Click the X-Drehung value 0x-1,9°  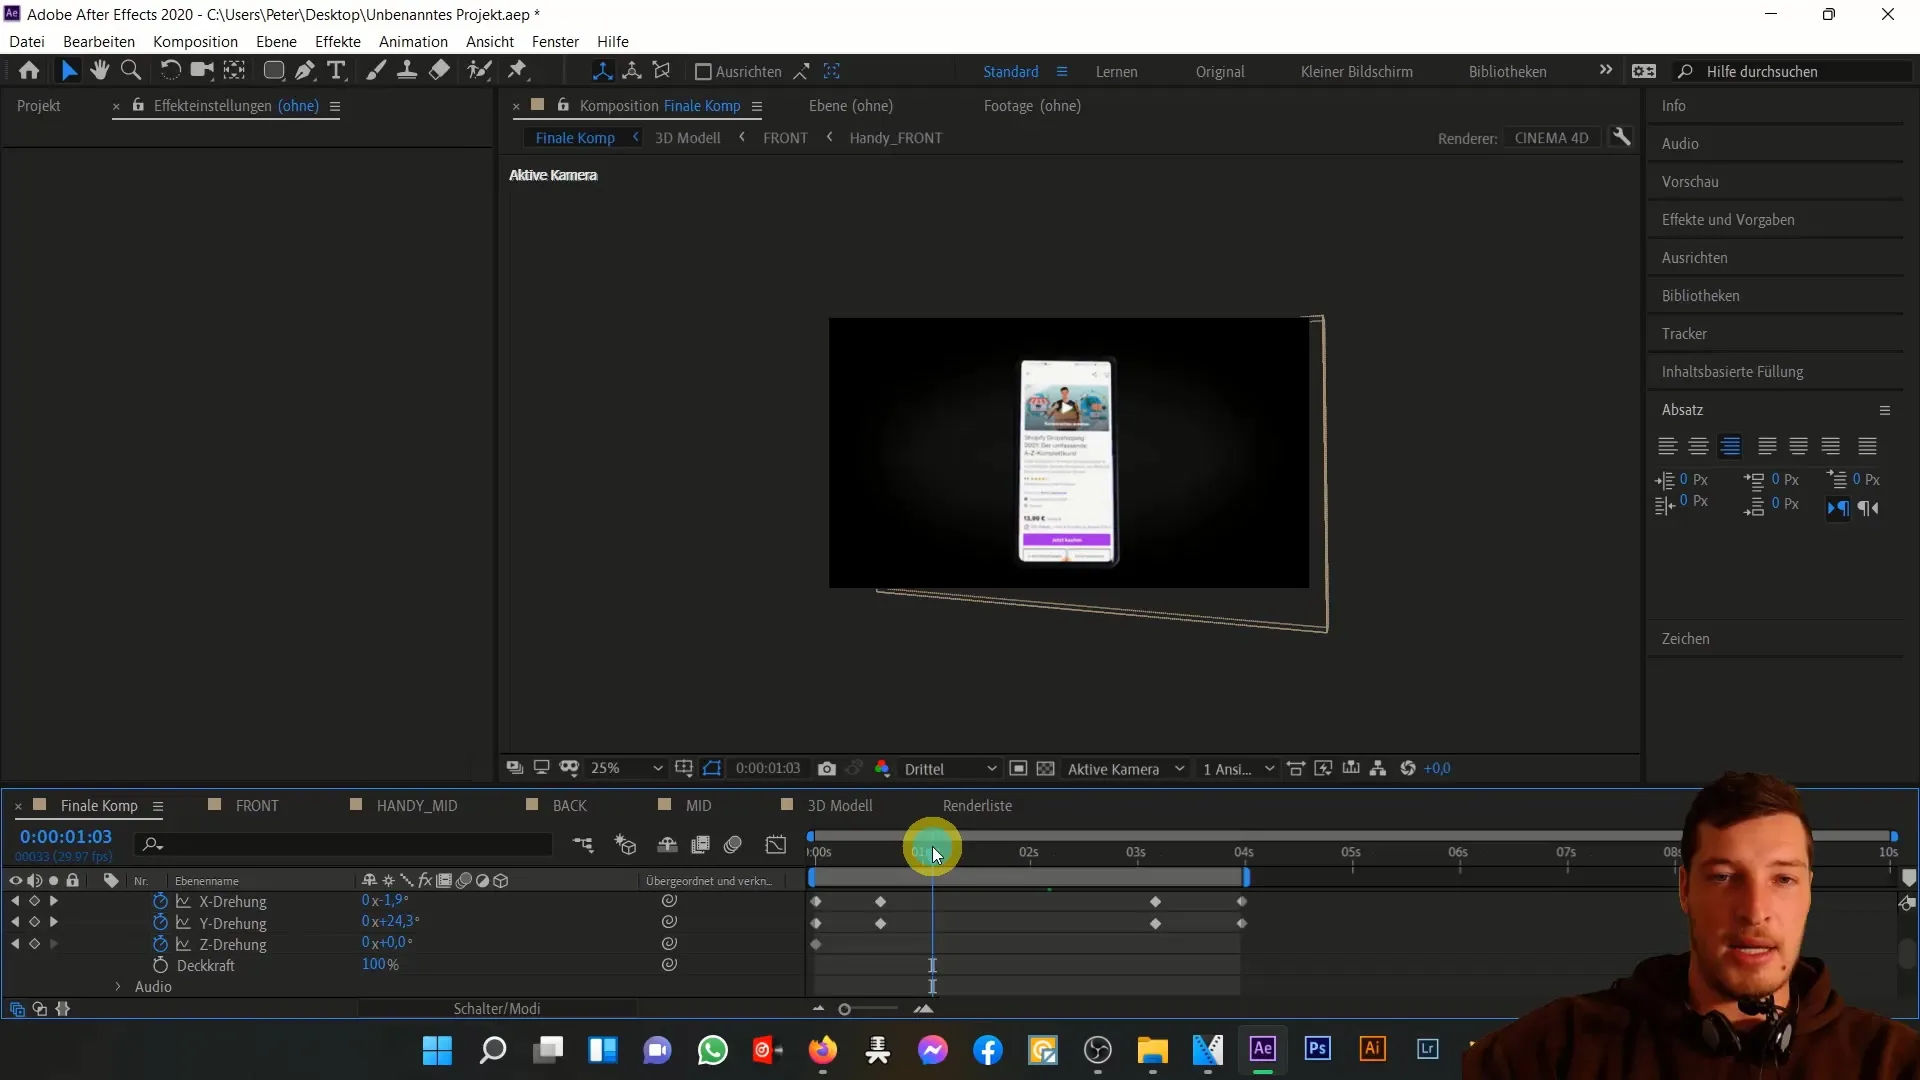(x=385, y=901)
